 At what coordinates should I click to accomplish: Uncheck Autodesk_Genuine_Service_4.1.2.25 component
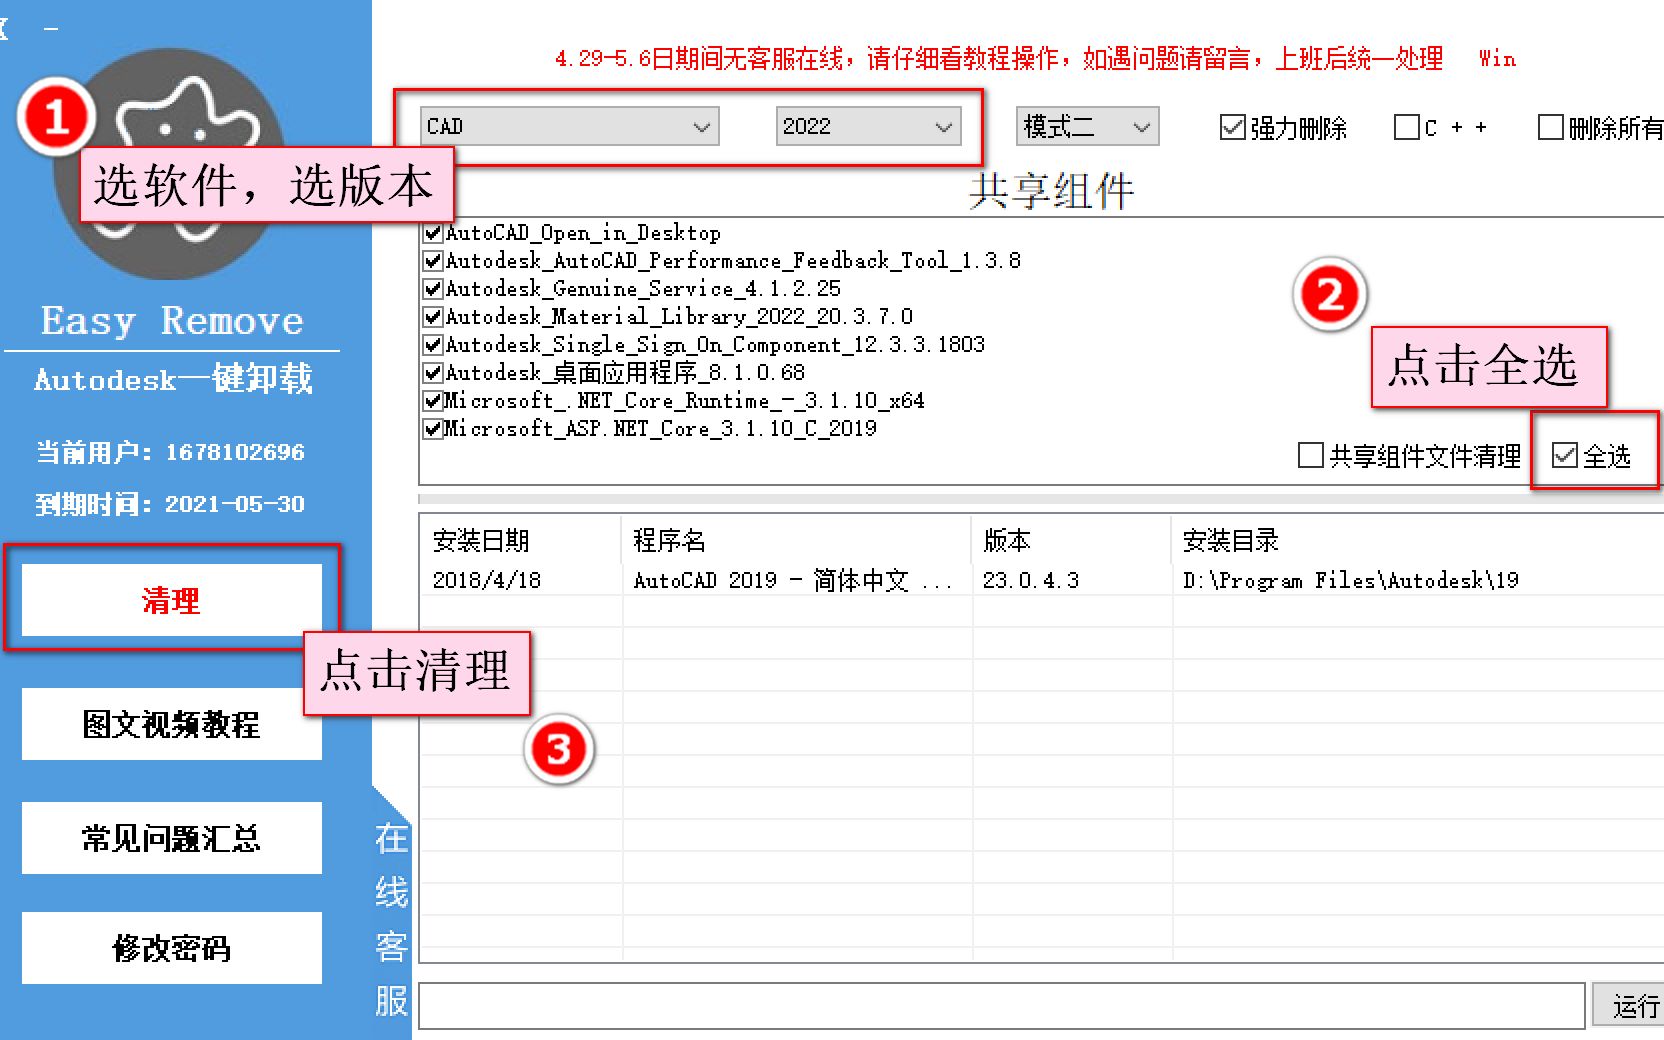(x=432, y=288)
